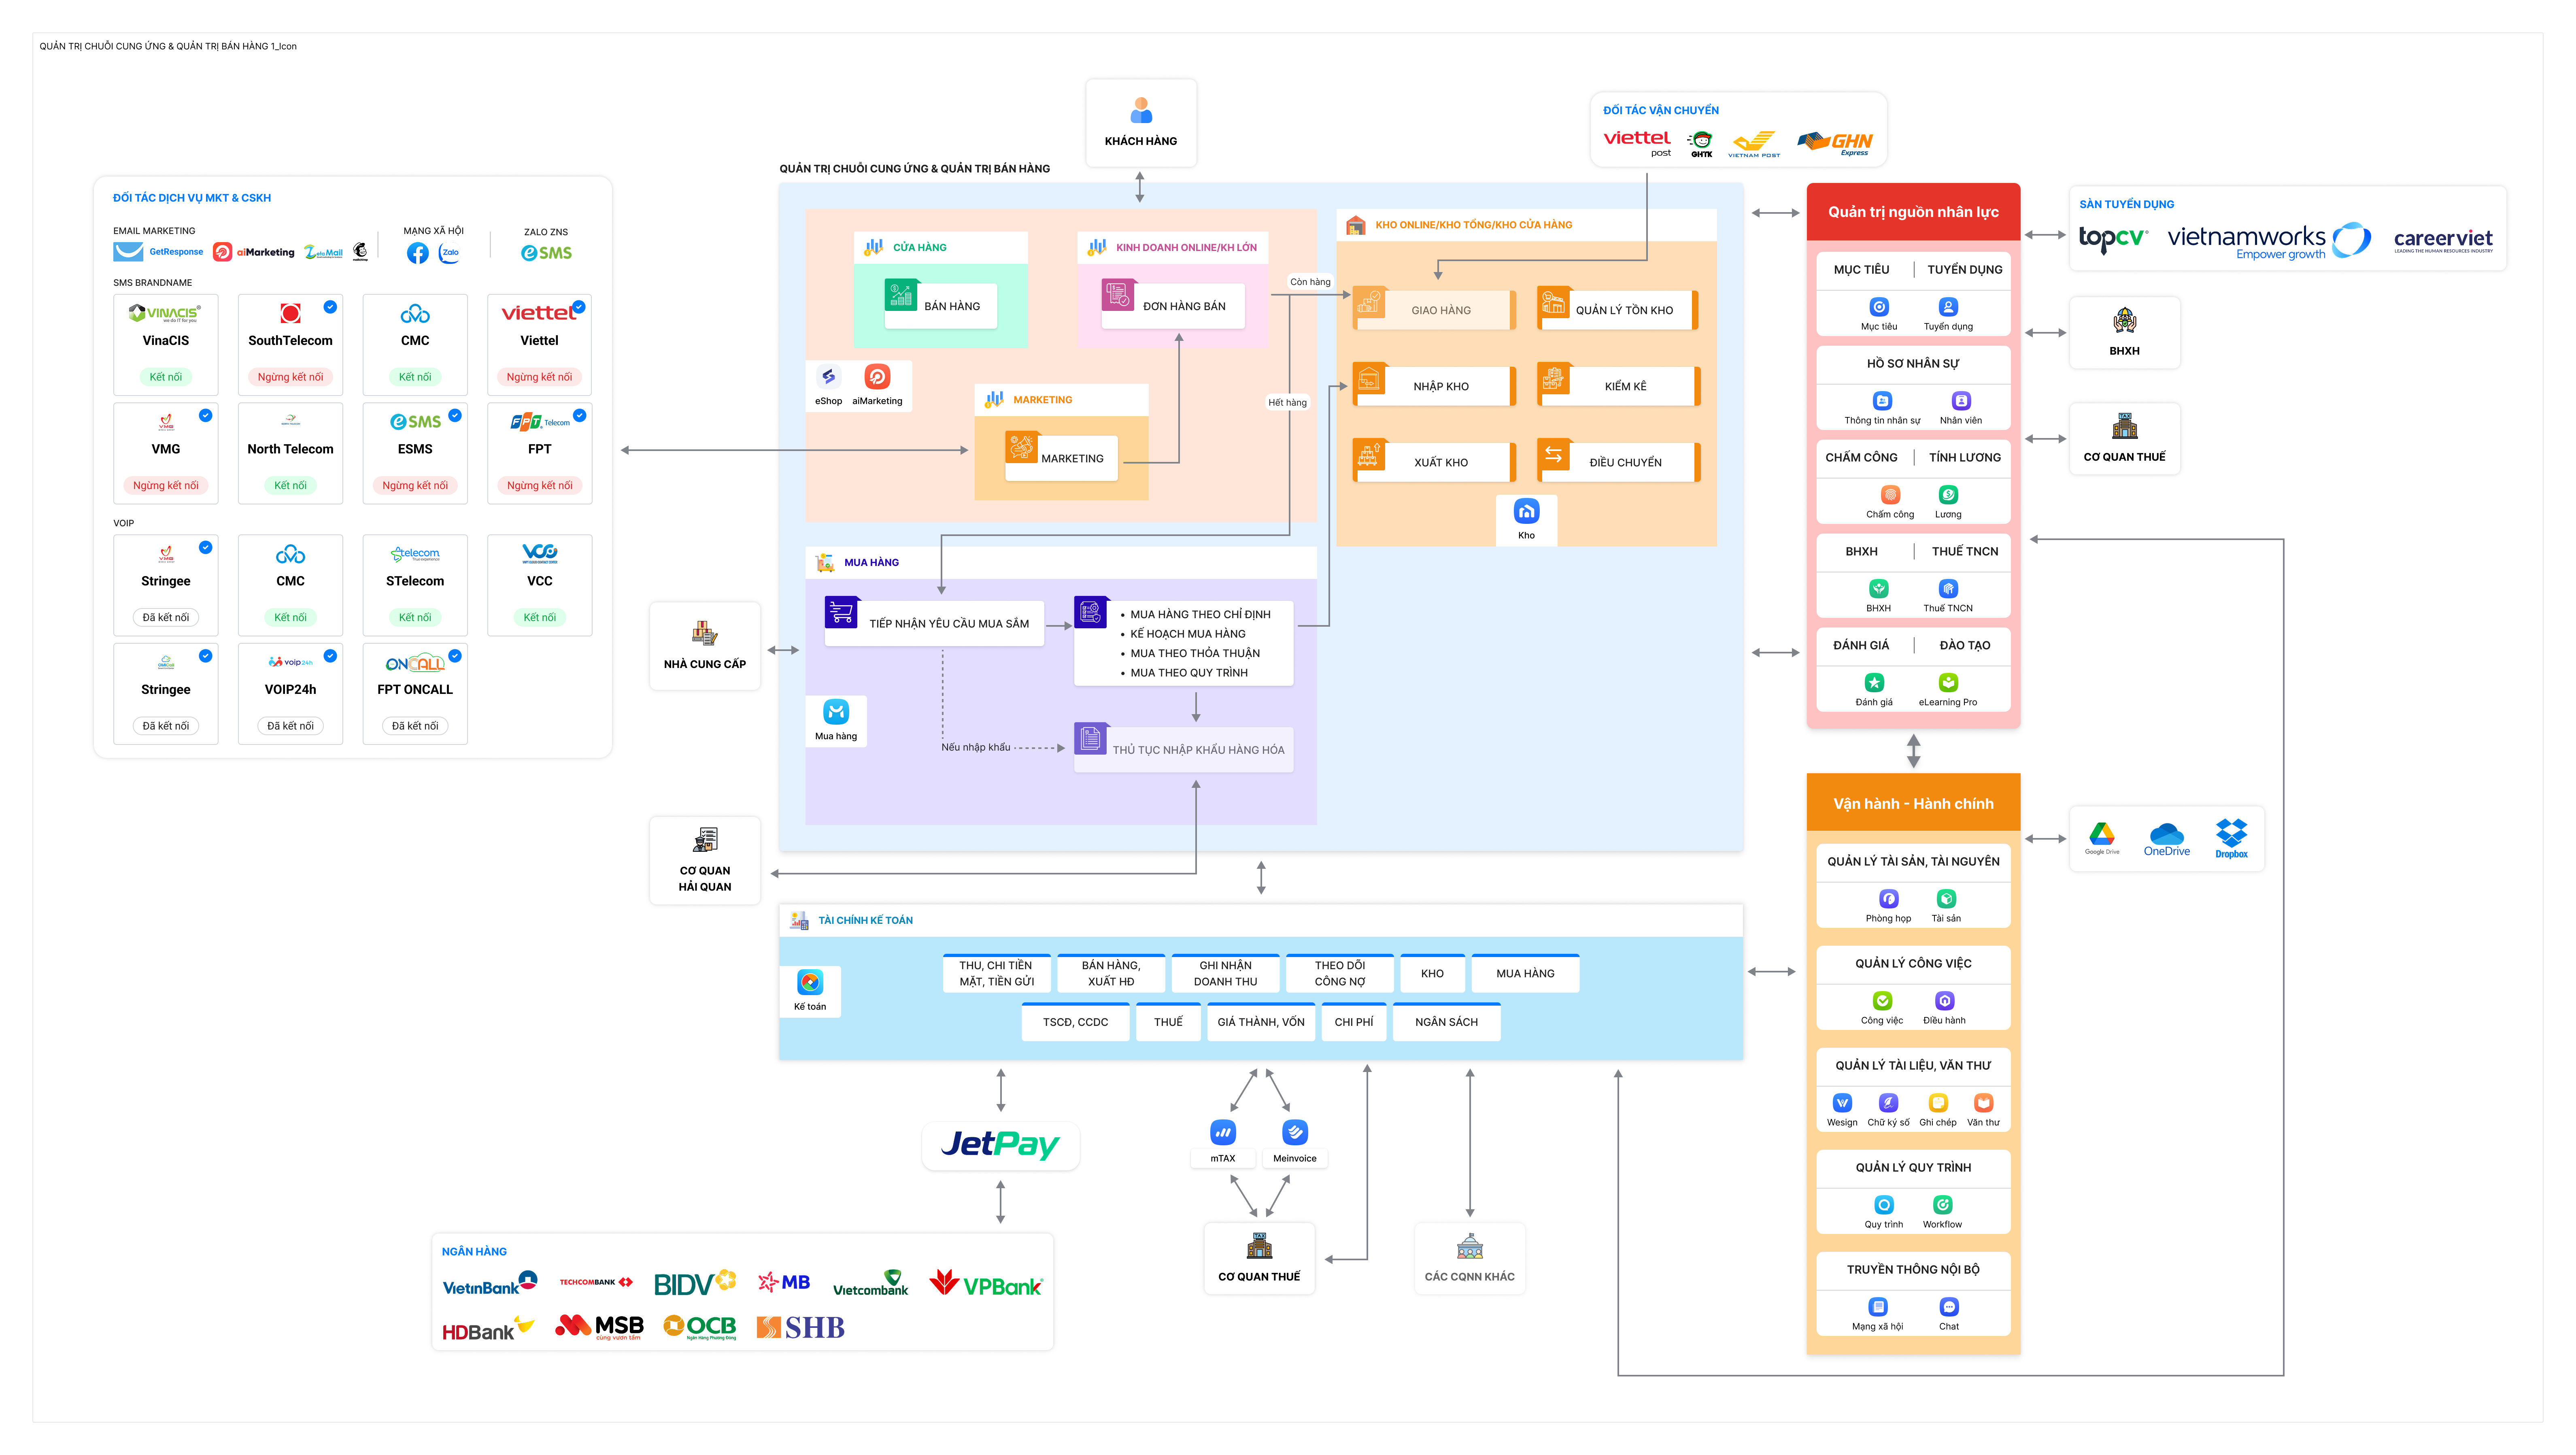2576x1455 pixels.
Task: Toggle the checkmark on SouthTelecom card
Action: coord(330,307)
